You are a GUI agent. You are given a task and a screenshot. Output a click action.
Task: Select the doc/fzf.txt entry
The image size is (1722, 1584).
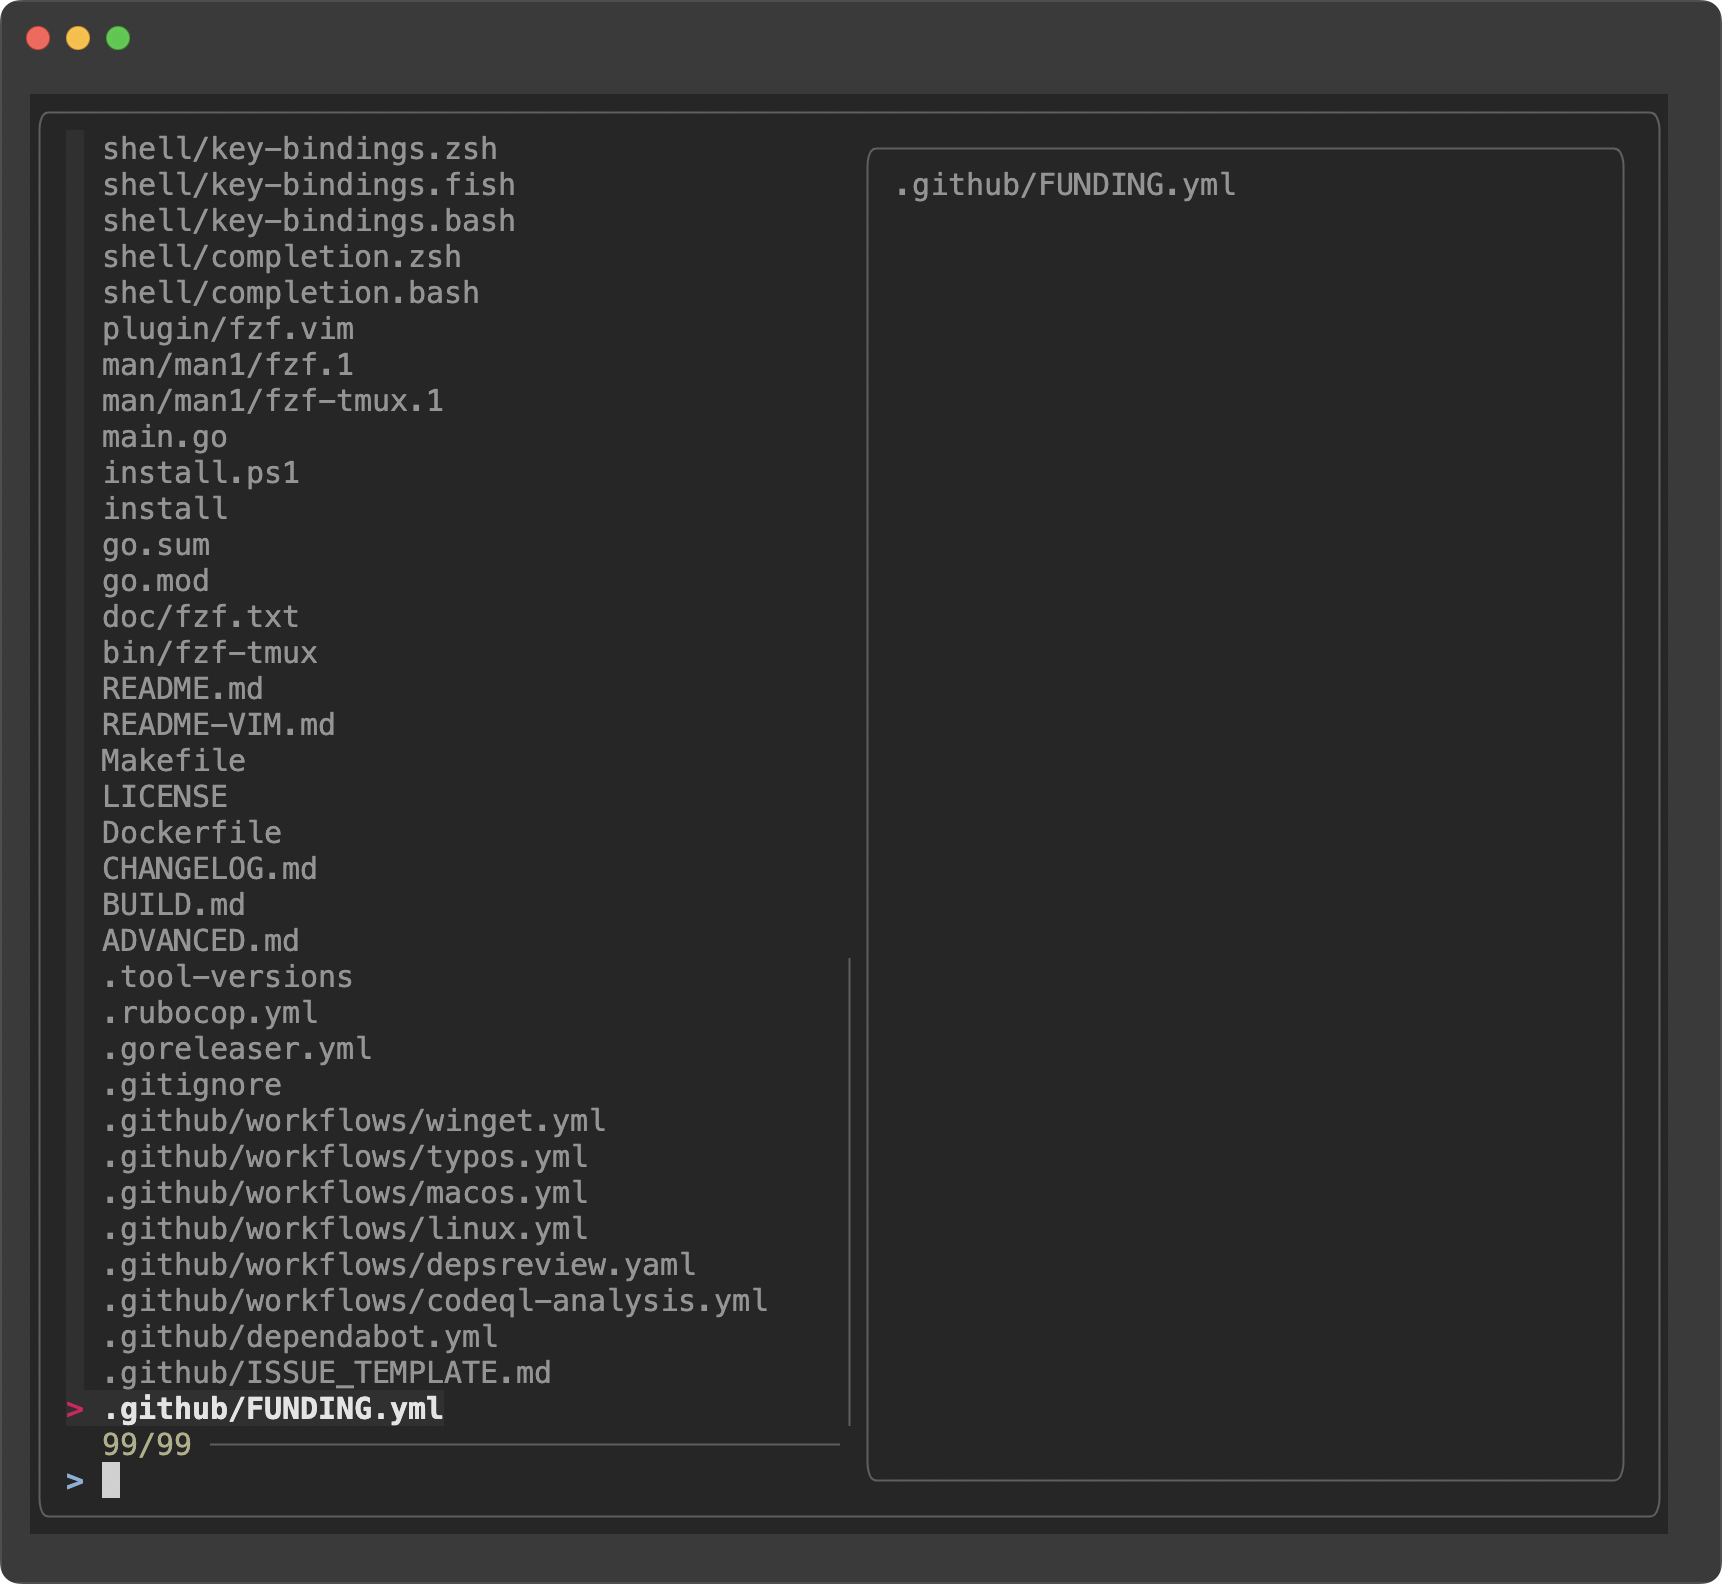click(x=200, y=616)
